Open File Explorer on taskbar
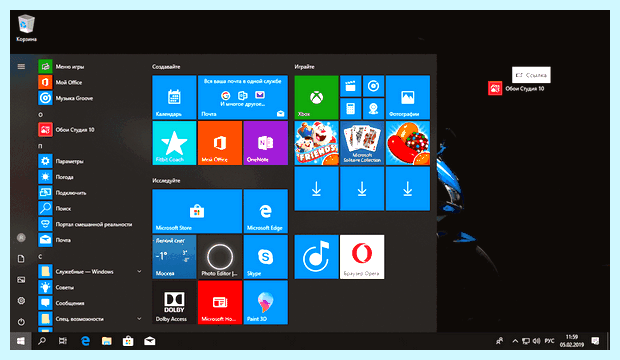 pos(106,341)
